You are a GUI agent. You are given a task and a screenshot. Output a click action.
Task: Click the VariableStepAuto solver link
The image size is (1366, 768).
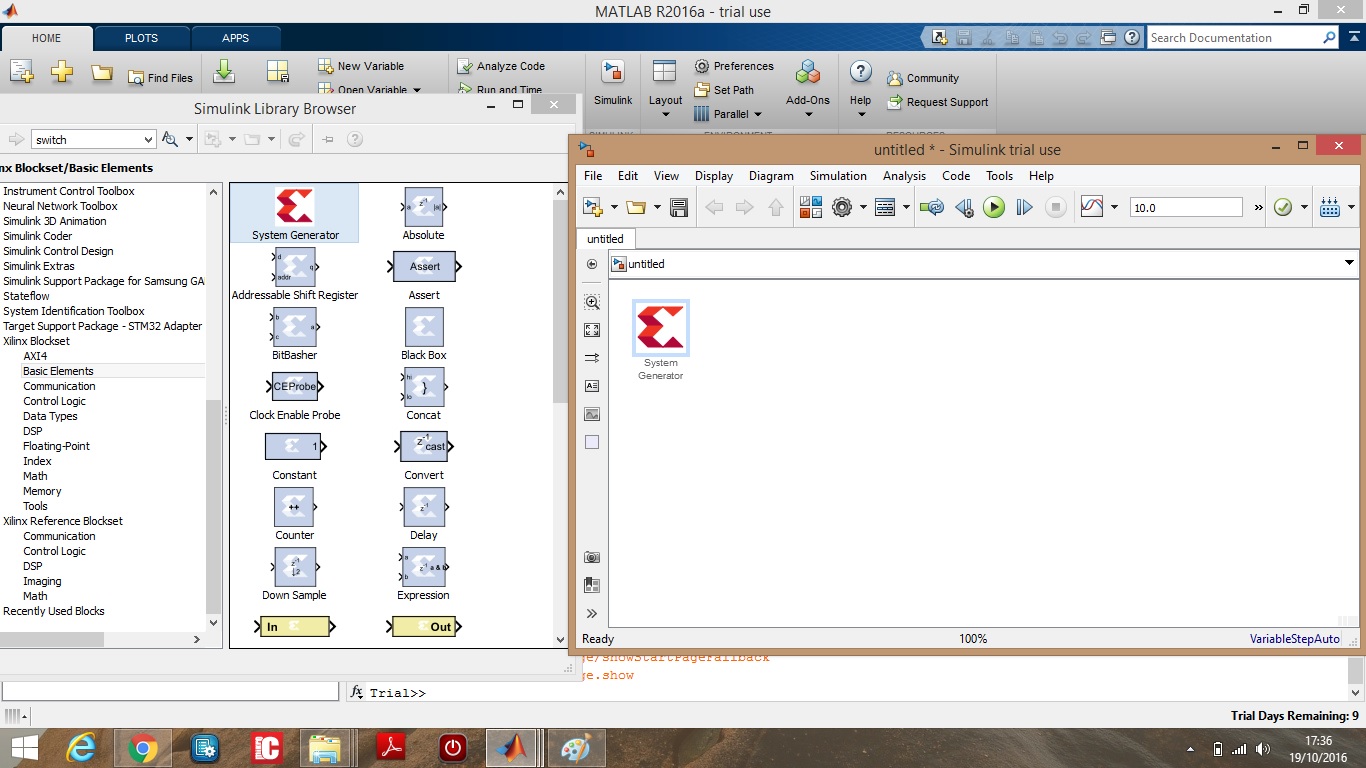coord(1295,639)
